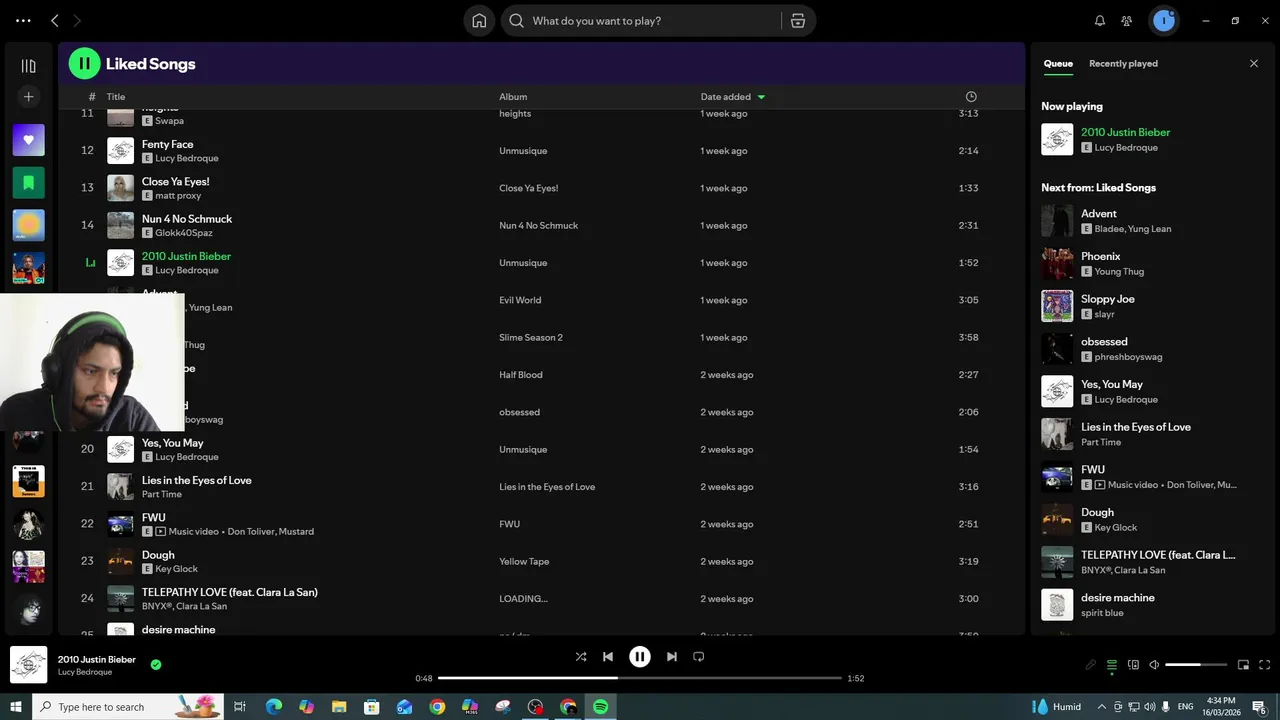
Task: Open Windows notification center
Action: (1260, 707)
